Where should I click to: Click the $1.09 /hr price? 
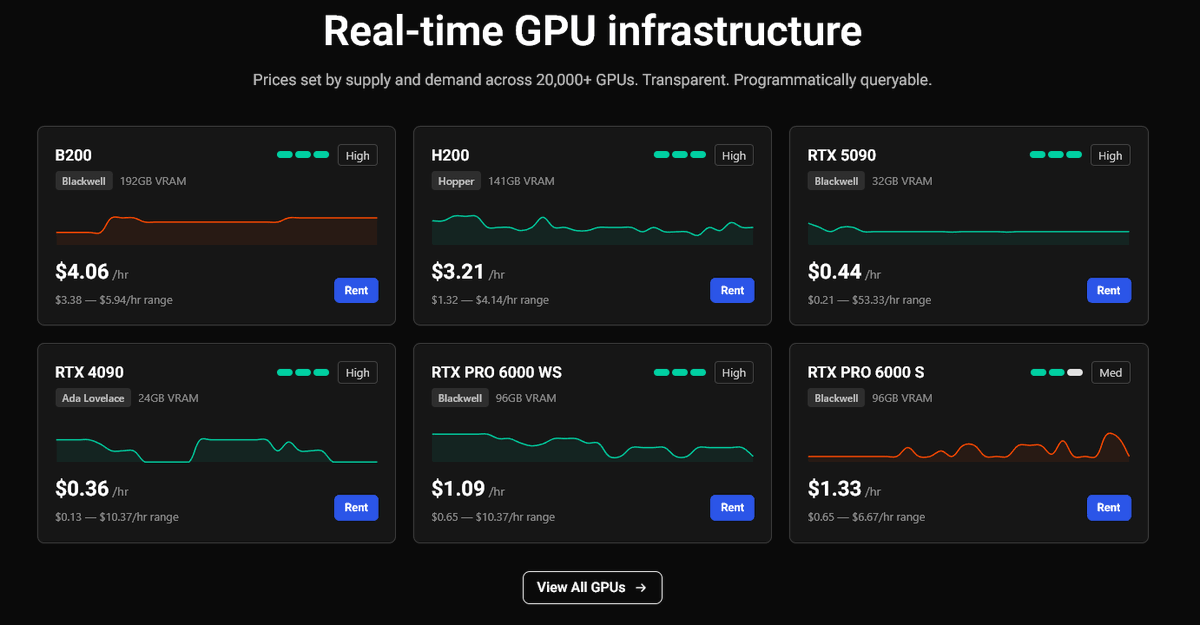pyautogui.click(x=468, y=489)
